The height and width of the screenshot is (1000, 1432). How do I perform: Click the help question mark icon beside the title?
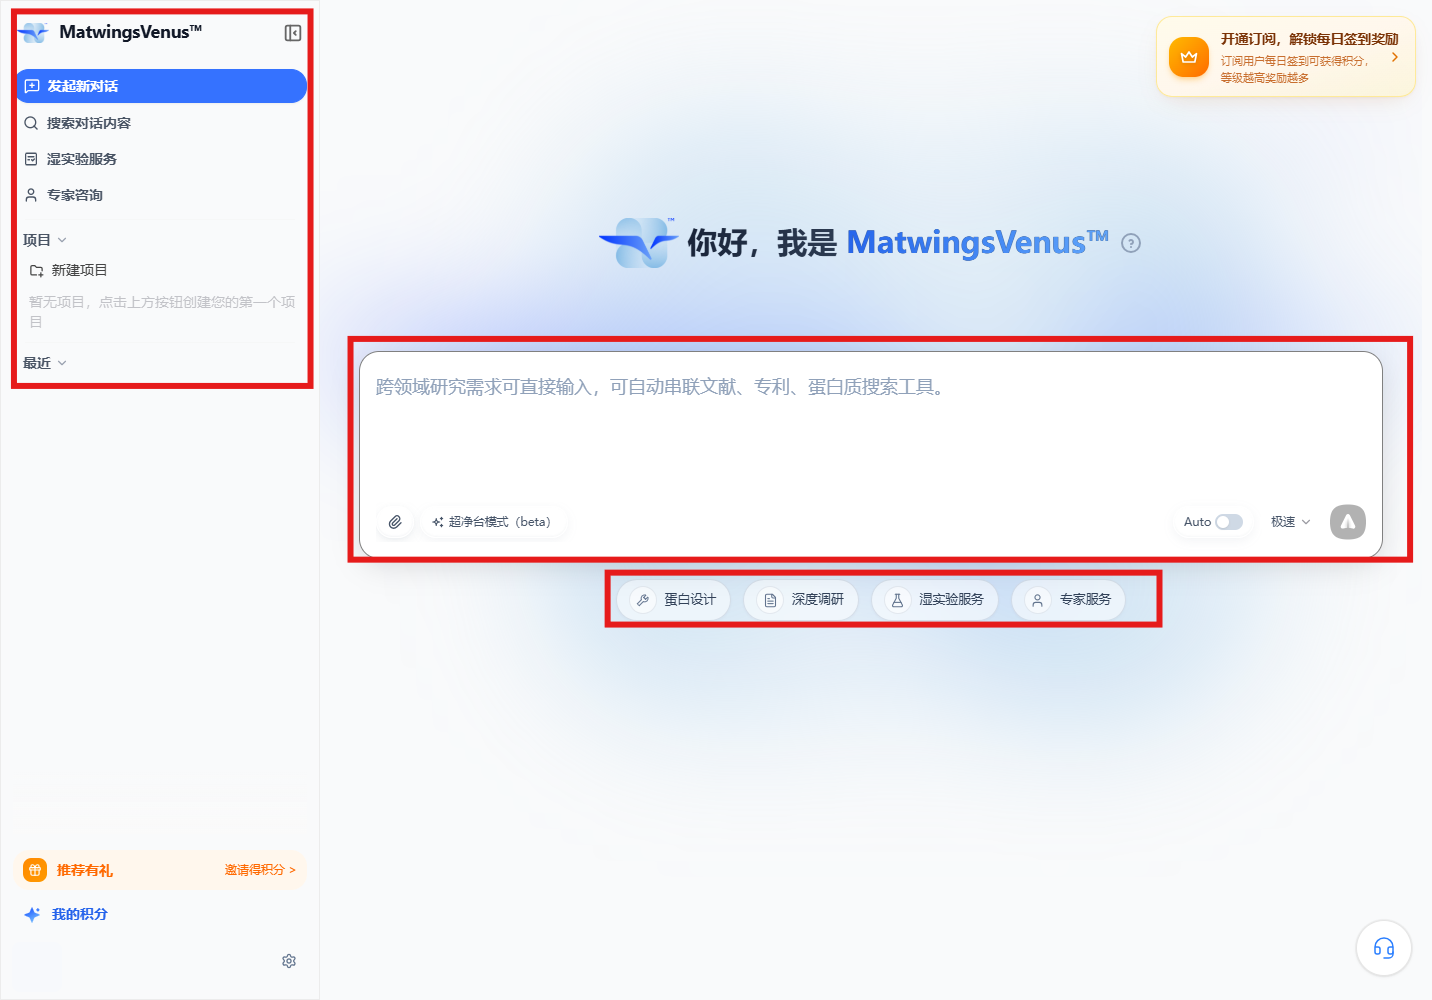[1131, 243]
